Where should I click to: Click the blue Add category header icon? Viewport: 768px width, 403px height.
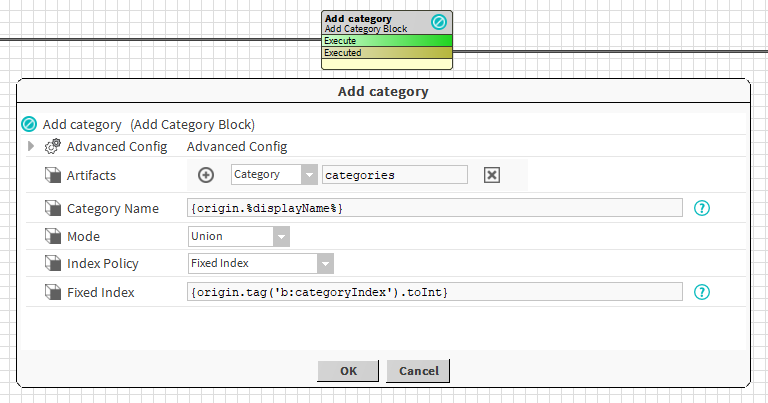tap(29, 125)
